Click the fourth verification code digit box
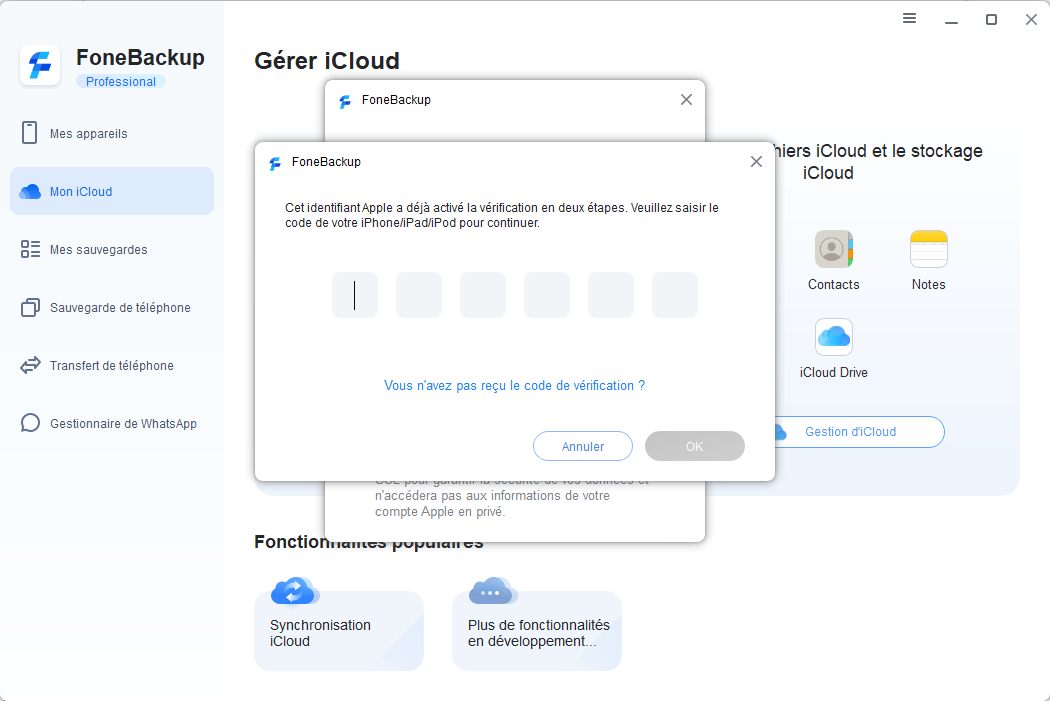This screenshot has height=701, width=1050. [546, 295]
